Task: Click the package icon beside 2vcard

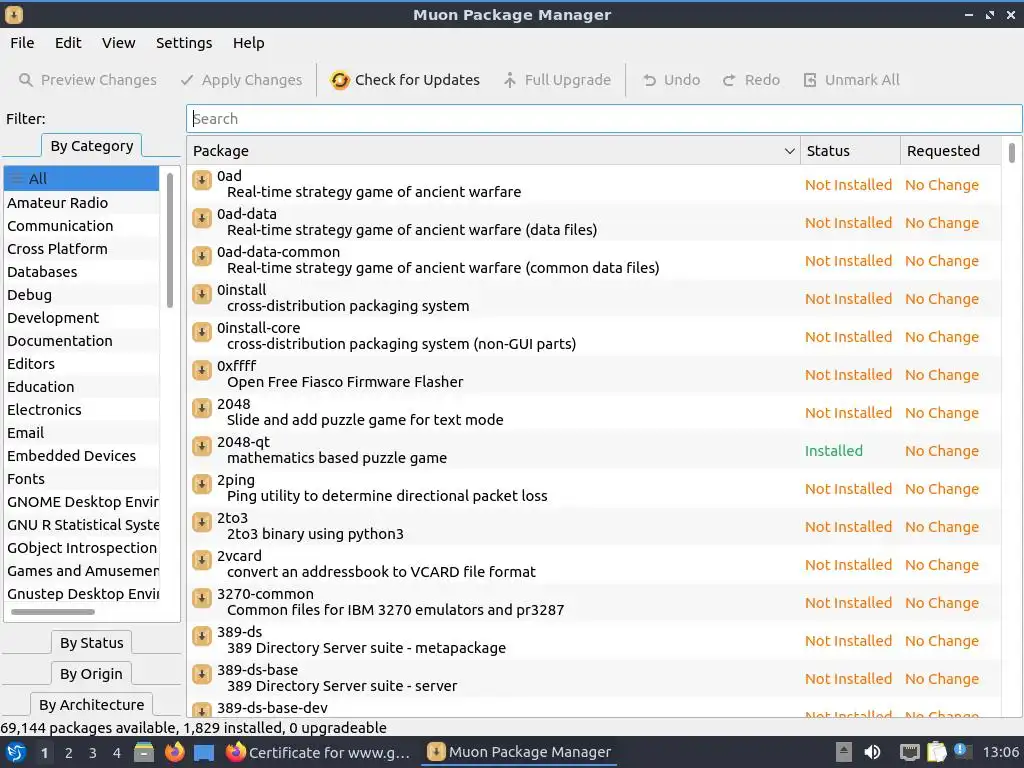Action: 202,560
